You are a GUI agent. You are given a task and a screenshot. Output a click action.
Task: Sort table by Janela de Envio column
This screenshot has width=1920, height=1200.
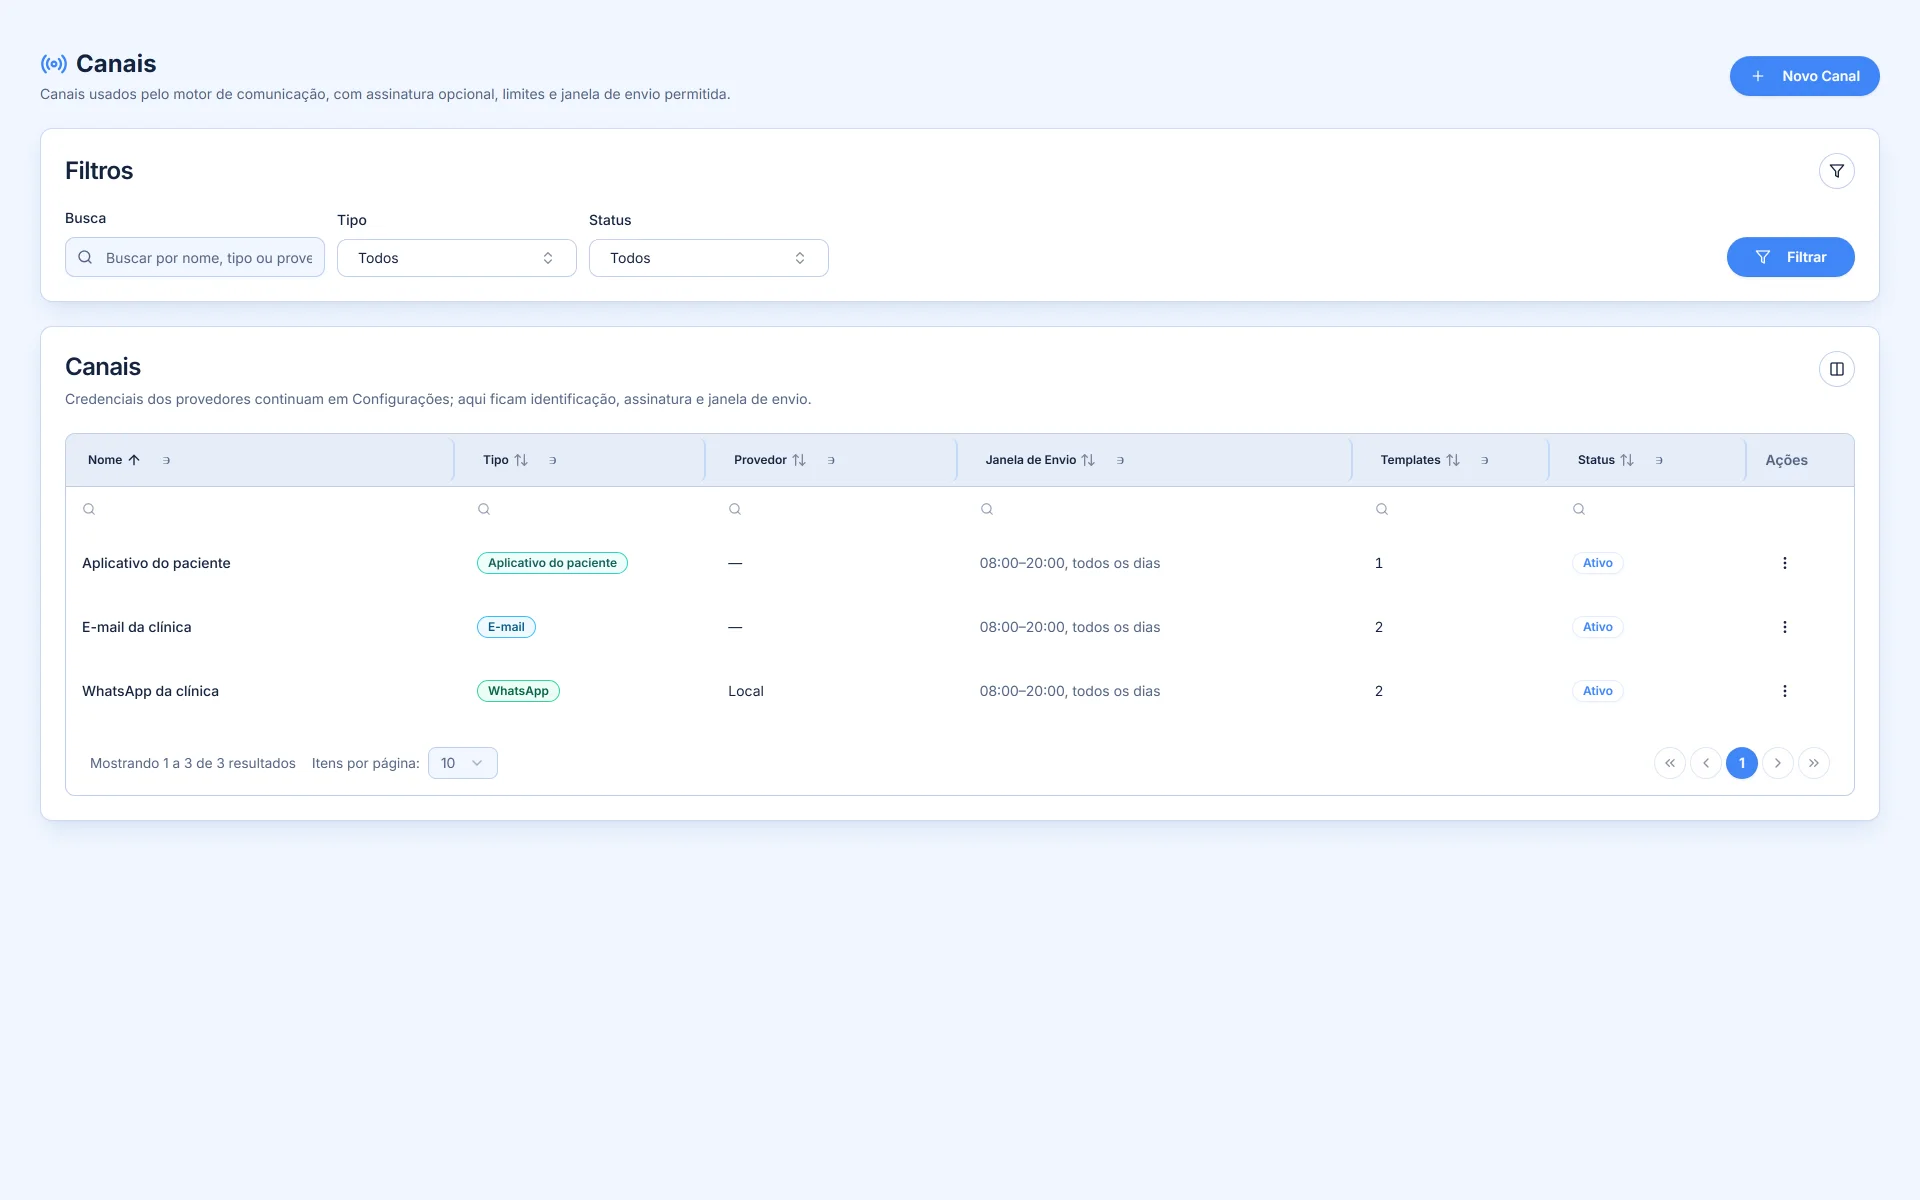coord(1088,460)
